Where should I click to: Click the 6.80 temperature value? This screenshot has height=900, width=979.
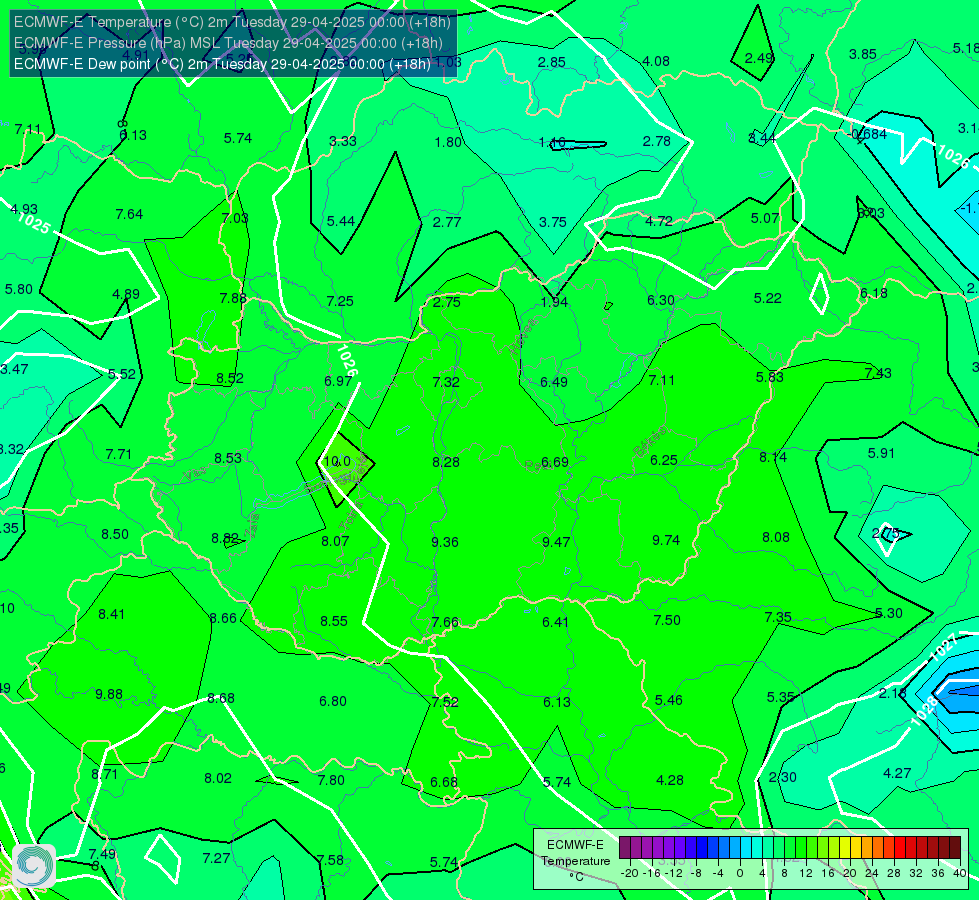[333, 701]
